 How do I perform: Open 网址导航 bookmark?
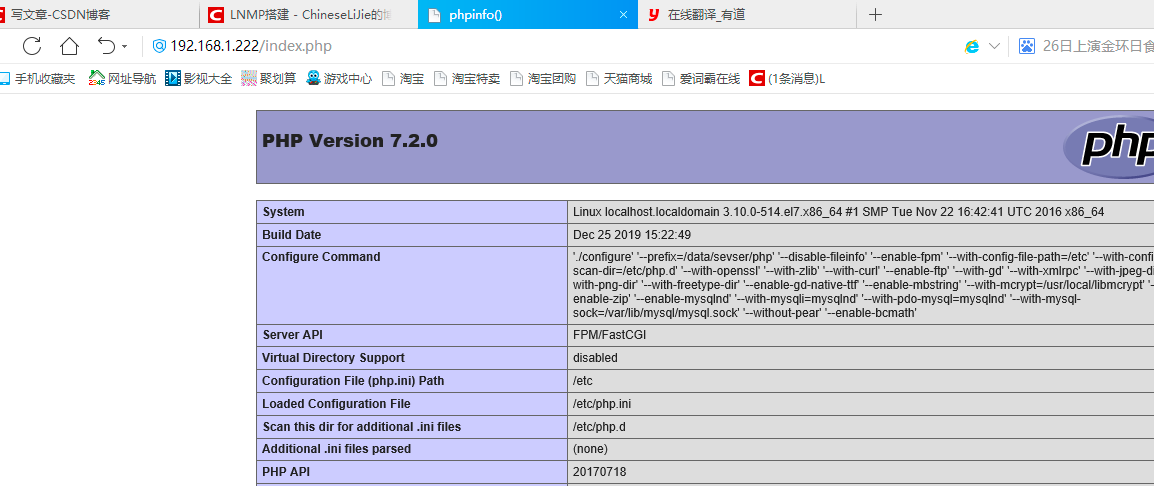122,79
